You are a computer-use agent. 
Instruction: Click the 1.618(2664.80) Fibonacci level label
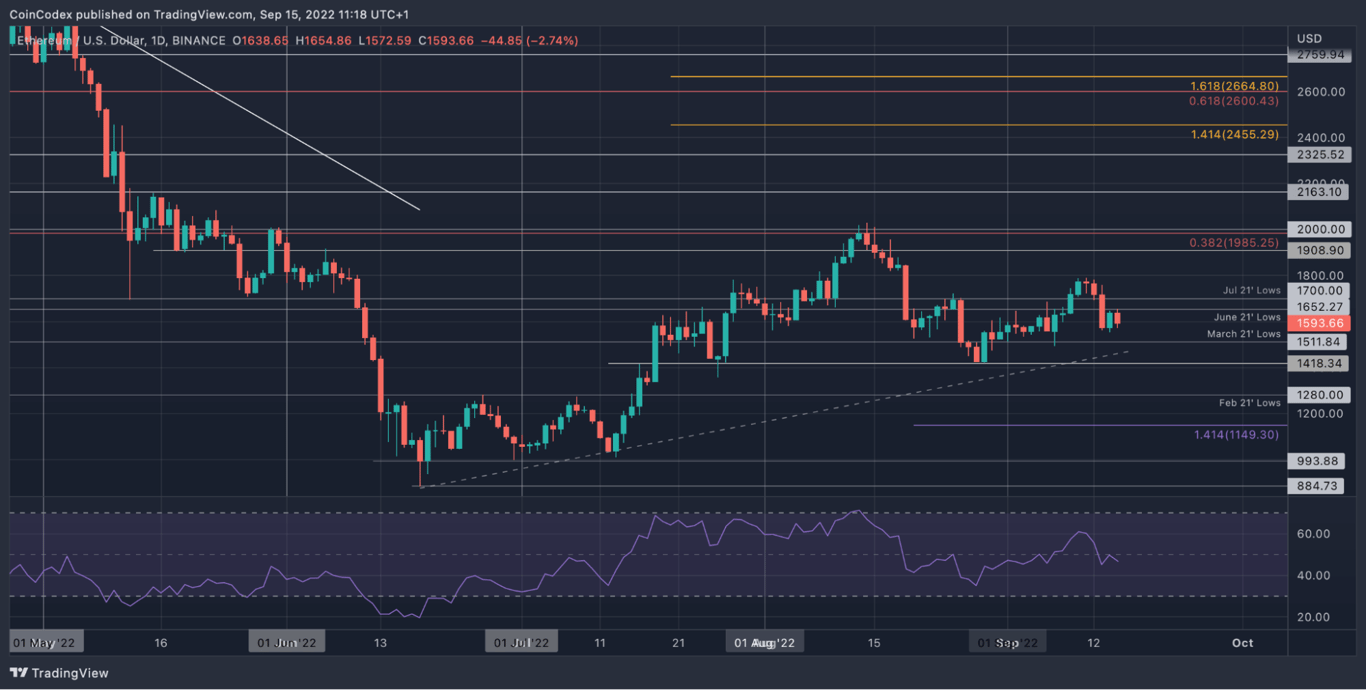tap(1233, 86)
